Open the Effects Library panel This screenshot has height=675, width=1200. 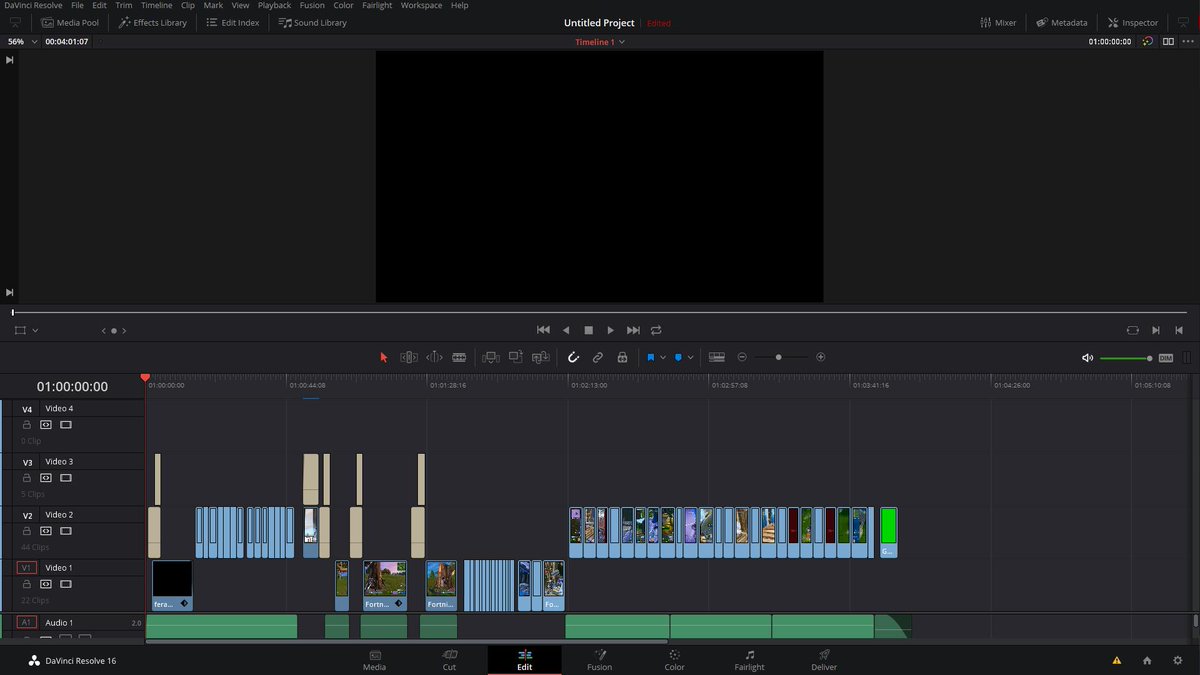pos(152,22)
